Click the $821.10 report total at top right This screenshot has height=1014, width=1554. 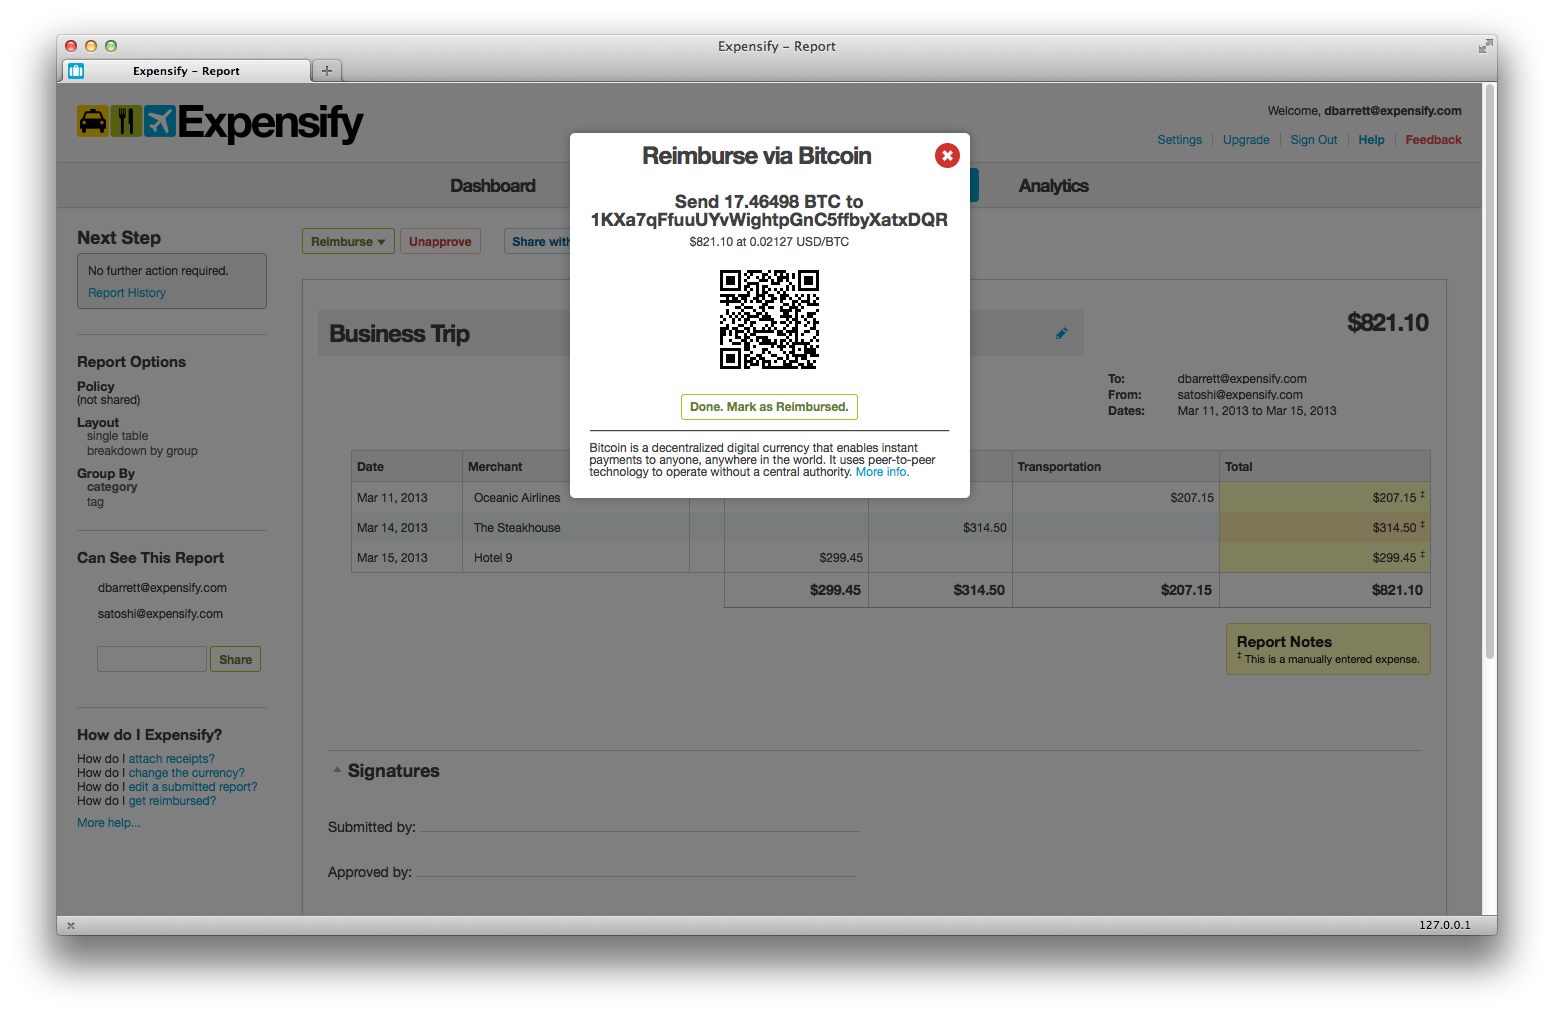click(1388, 323)
